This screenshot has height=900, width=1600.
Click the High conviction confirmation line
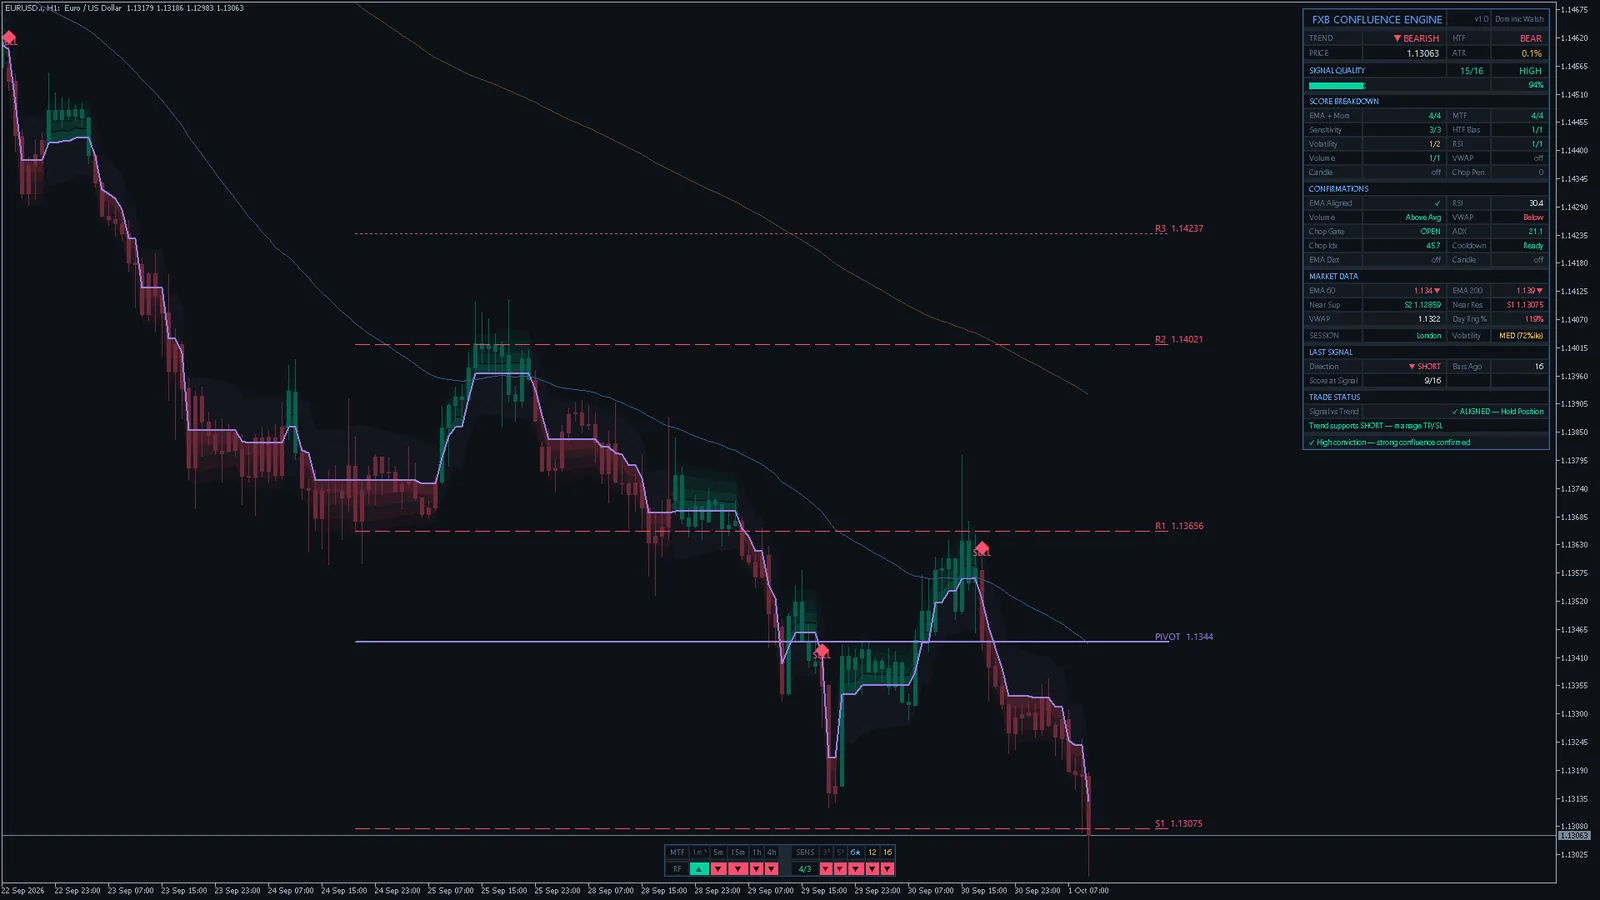pyautogui.click(x=1389, y=442)
